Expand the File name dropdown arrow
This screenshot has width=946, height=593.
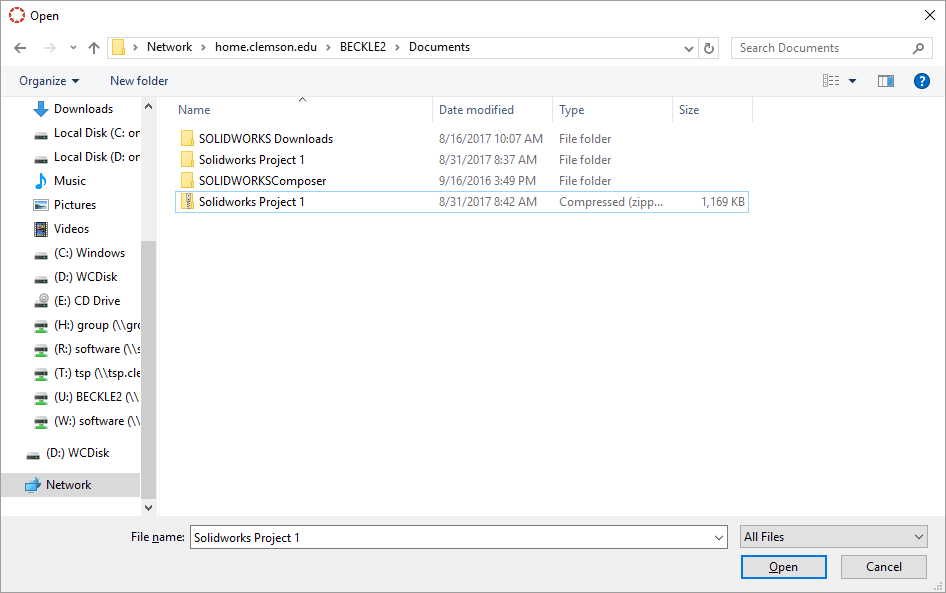pos(719,538)
